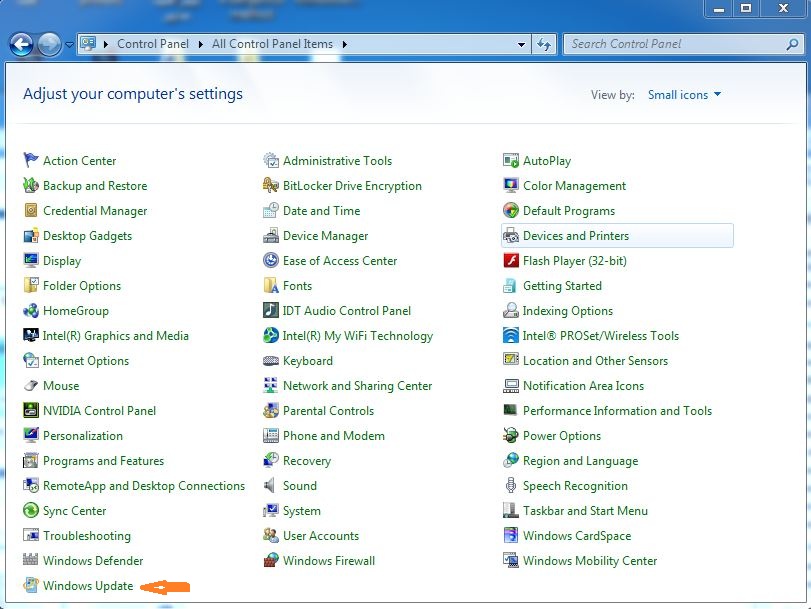This screenshot has width=811, height=609.
Task: Open Programs and Features link
Action: coord(103,461)
